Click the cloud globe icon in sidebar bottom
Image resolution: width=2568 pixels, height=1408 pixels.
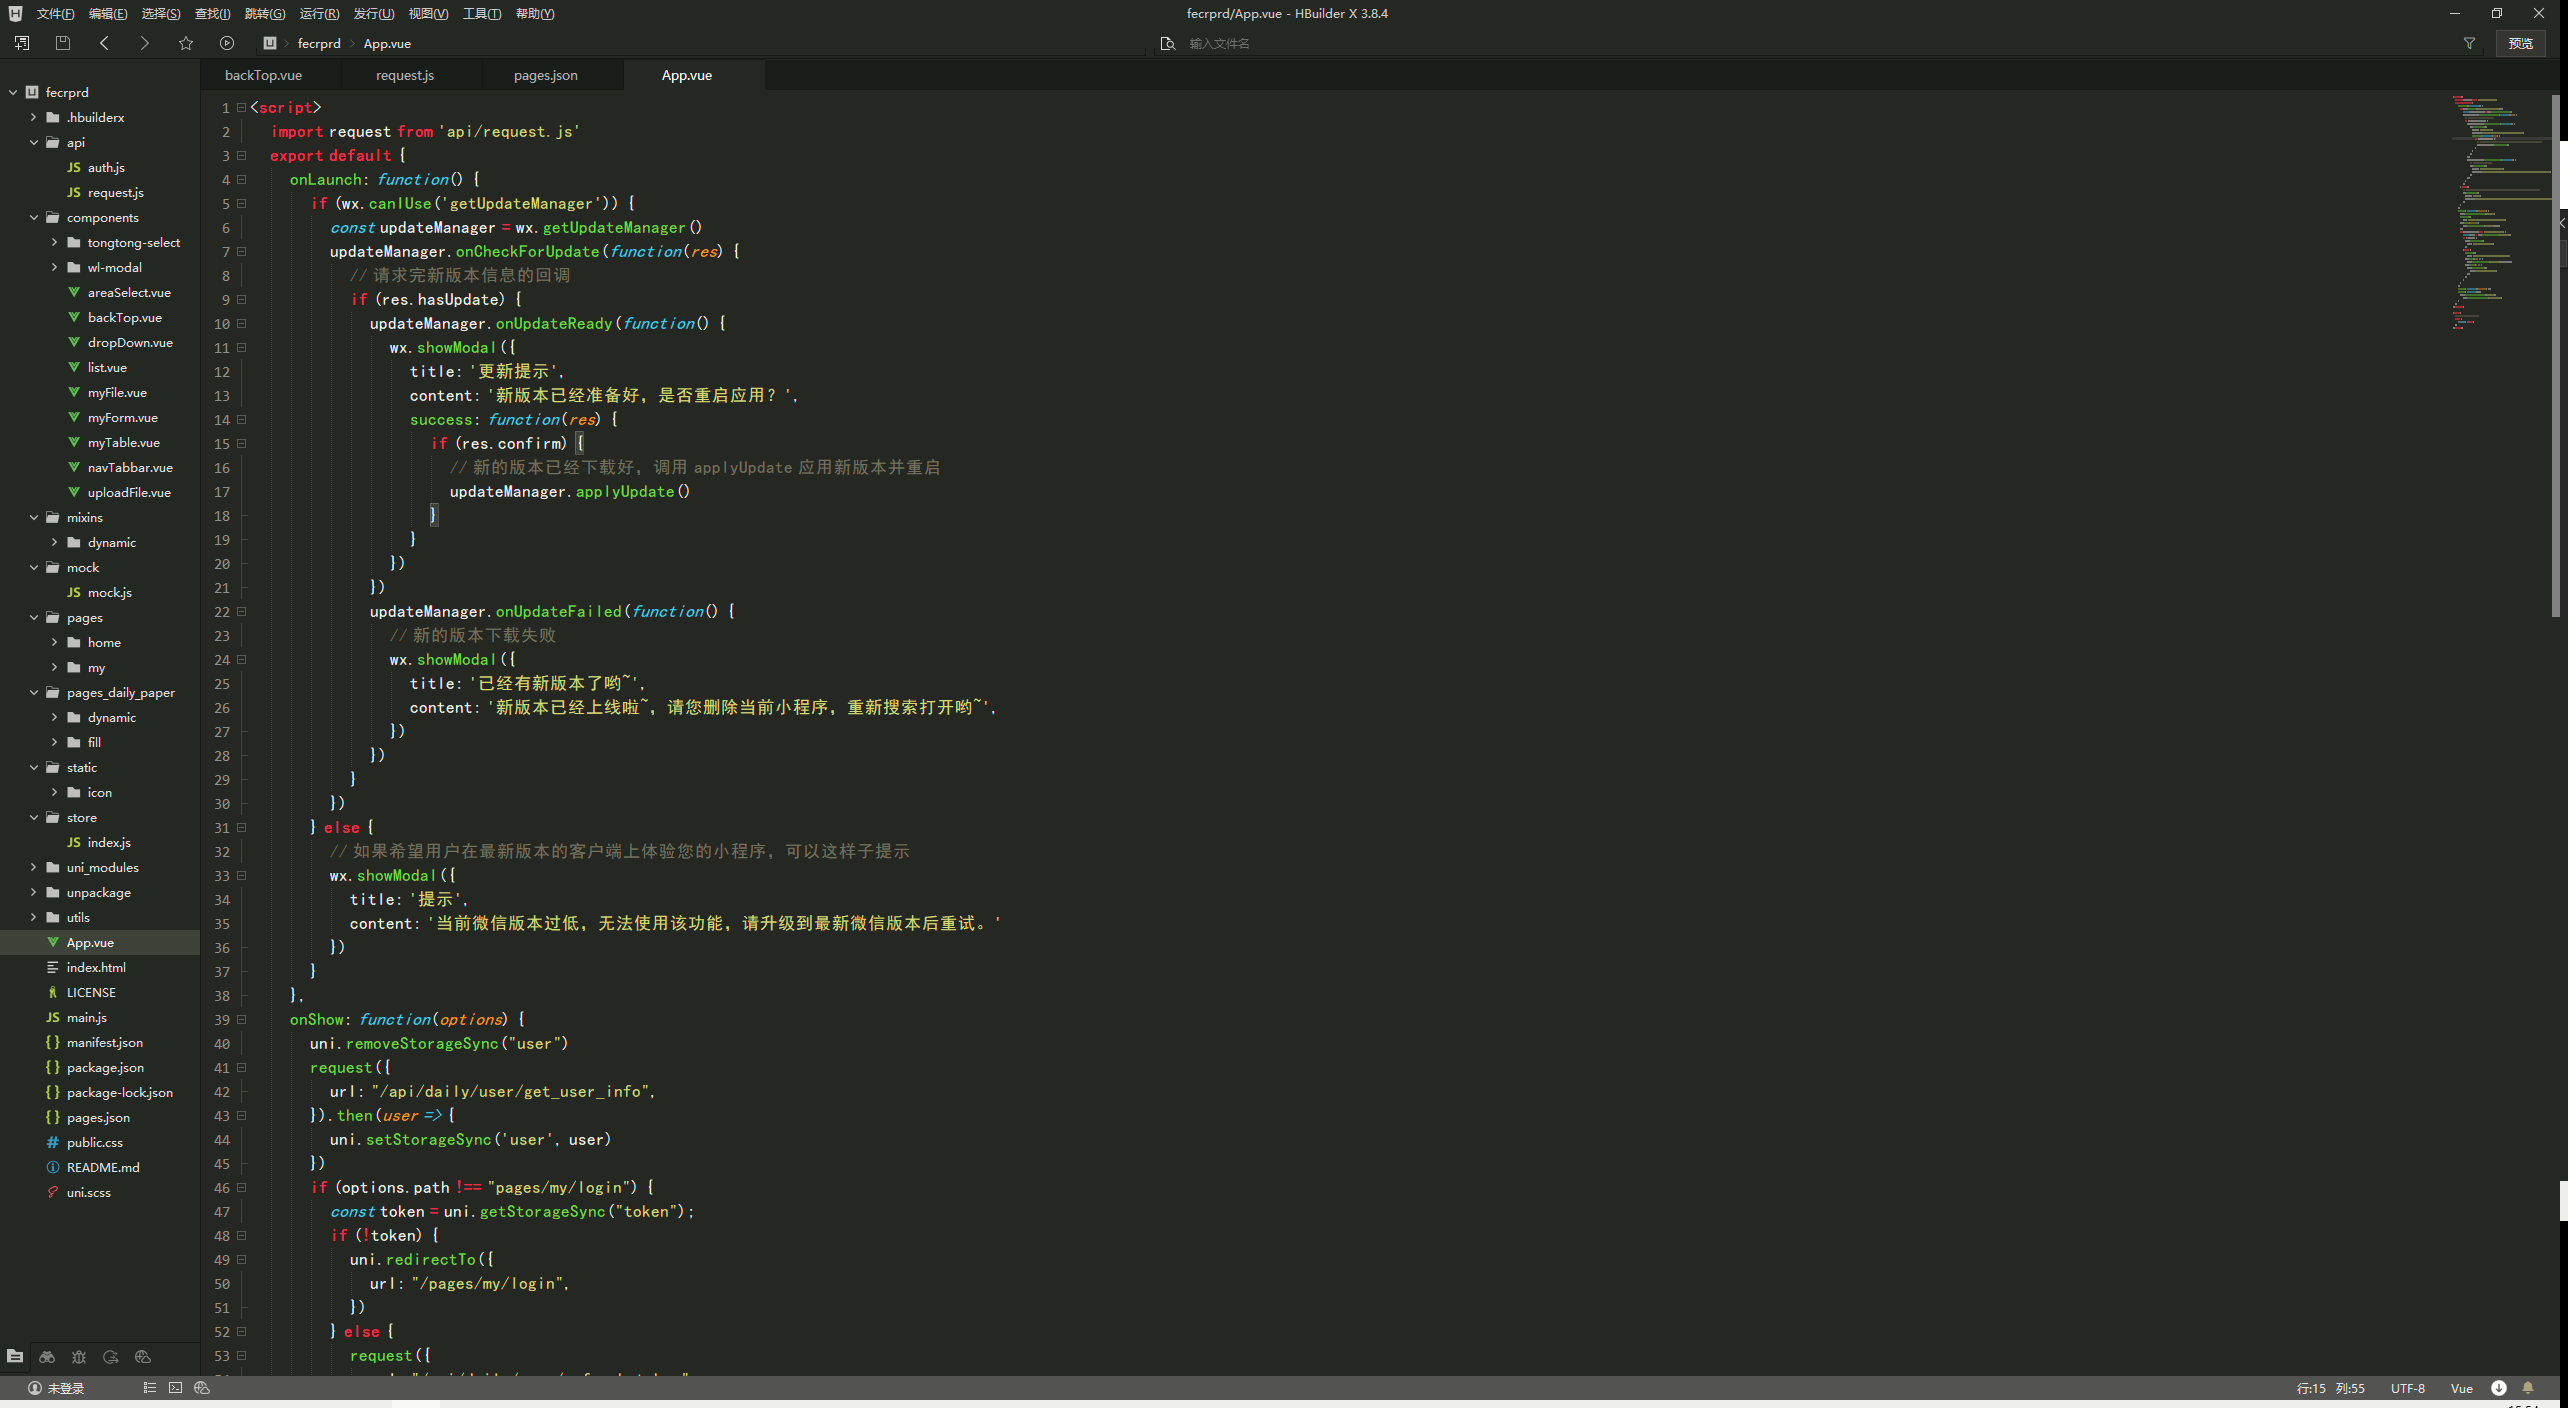143,1356
